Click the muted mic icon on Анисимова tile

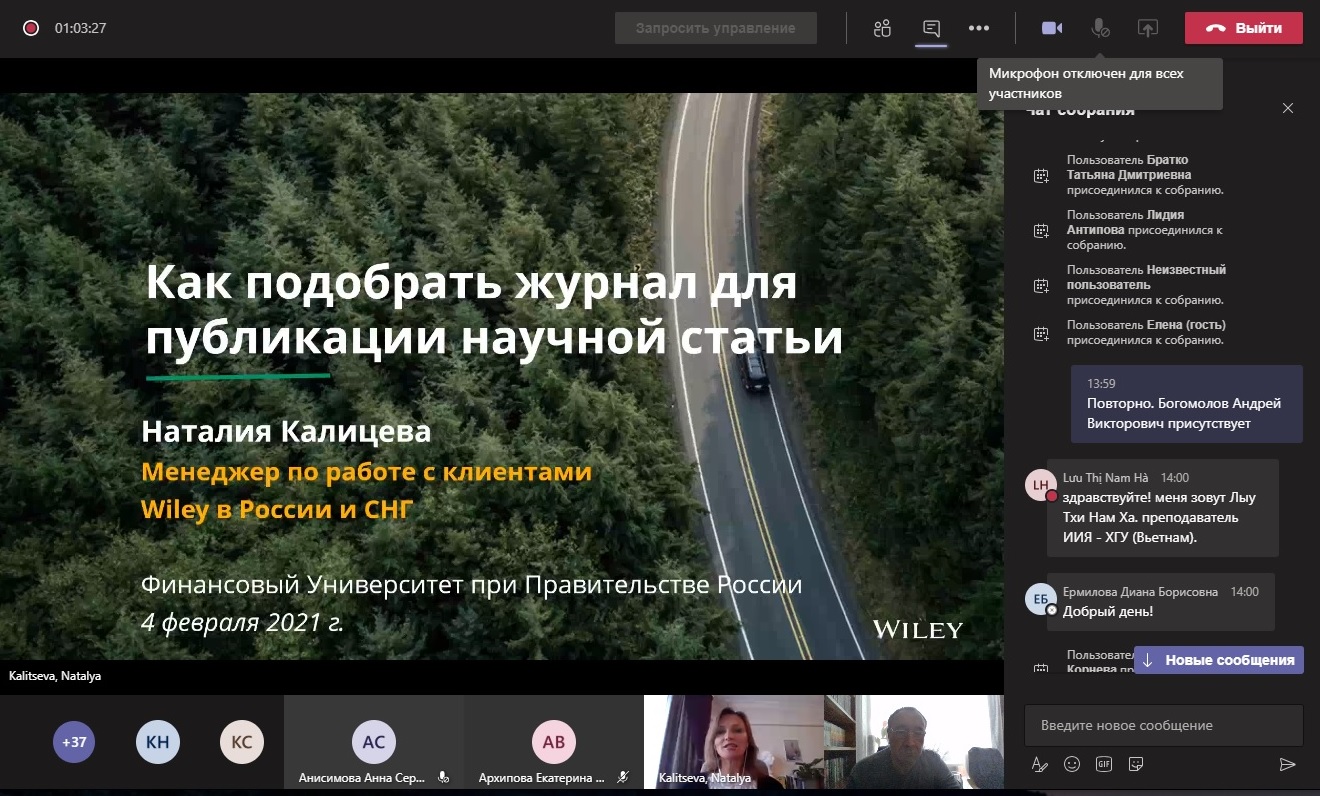coord(443,777)
